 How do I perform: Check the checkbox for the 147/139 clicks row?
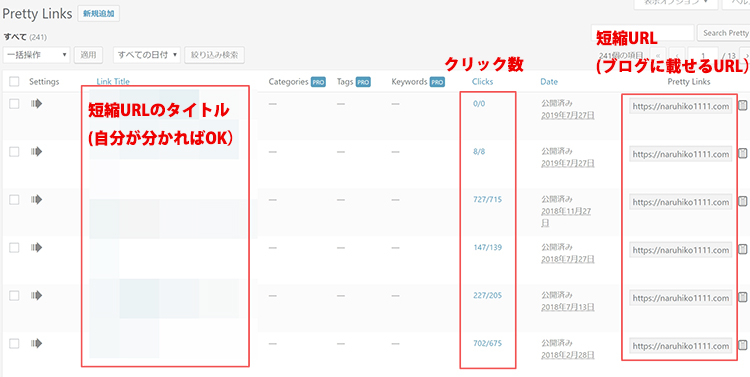click(14, 247)
